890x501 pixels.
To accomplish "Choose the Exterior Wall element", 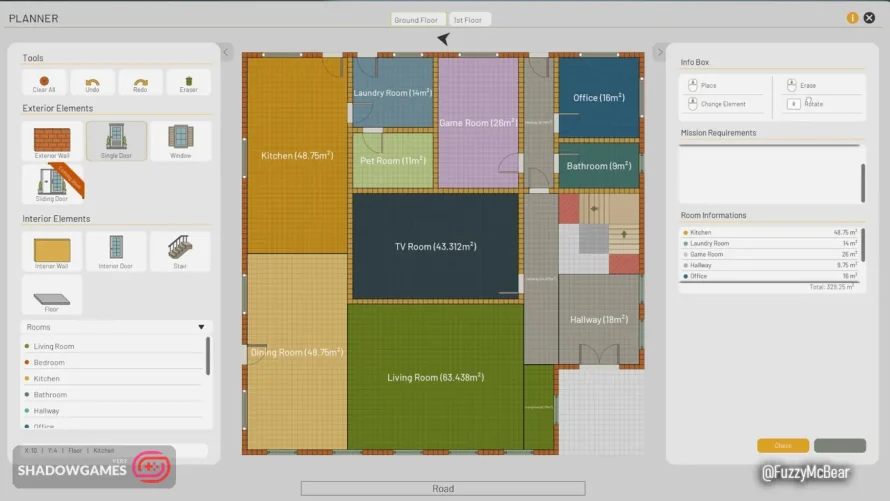I will [x=52, y=141].
